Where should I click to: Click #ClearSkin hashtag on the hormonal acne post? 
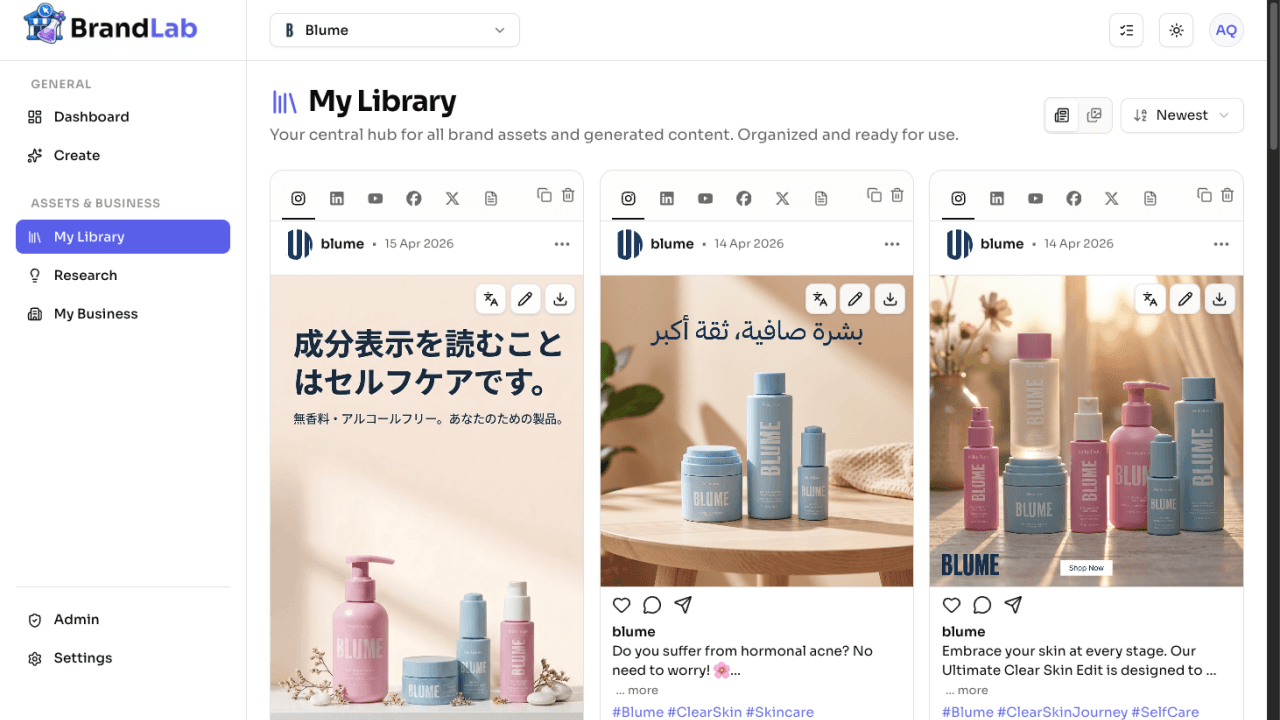click(x=705, y=712)
